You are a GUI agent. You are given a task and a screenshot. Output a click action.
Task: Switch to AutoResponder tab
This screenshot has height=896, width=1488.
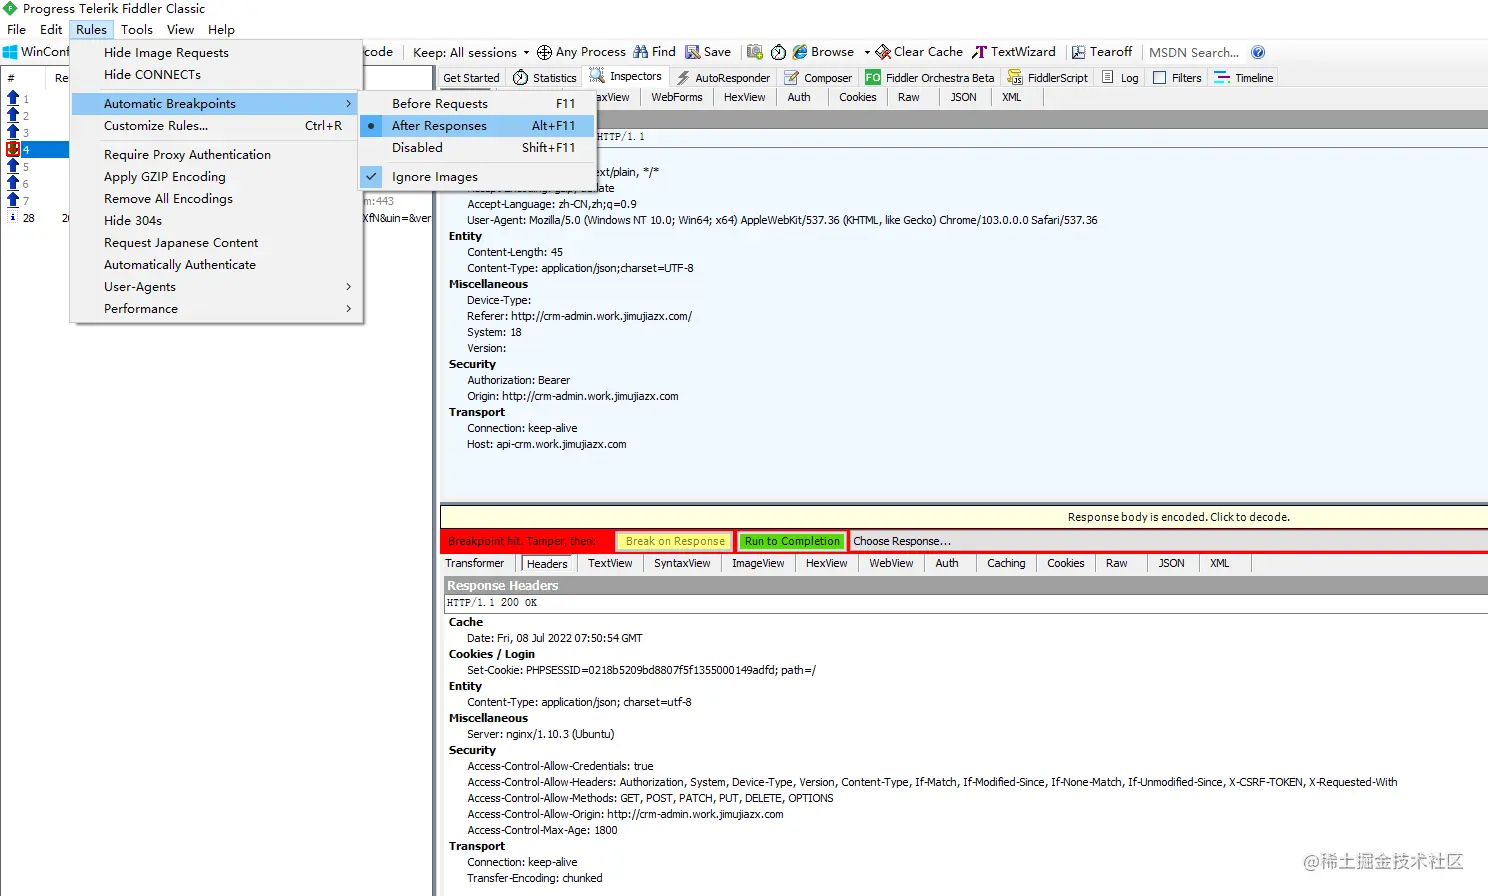point(723,78)
